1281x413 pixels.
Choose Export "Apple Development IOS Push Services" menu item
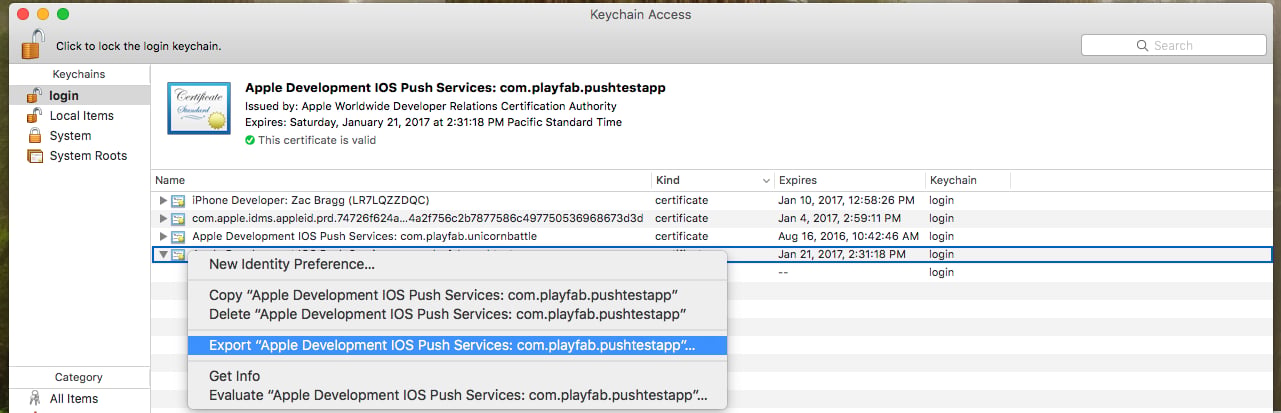point(457,345)
